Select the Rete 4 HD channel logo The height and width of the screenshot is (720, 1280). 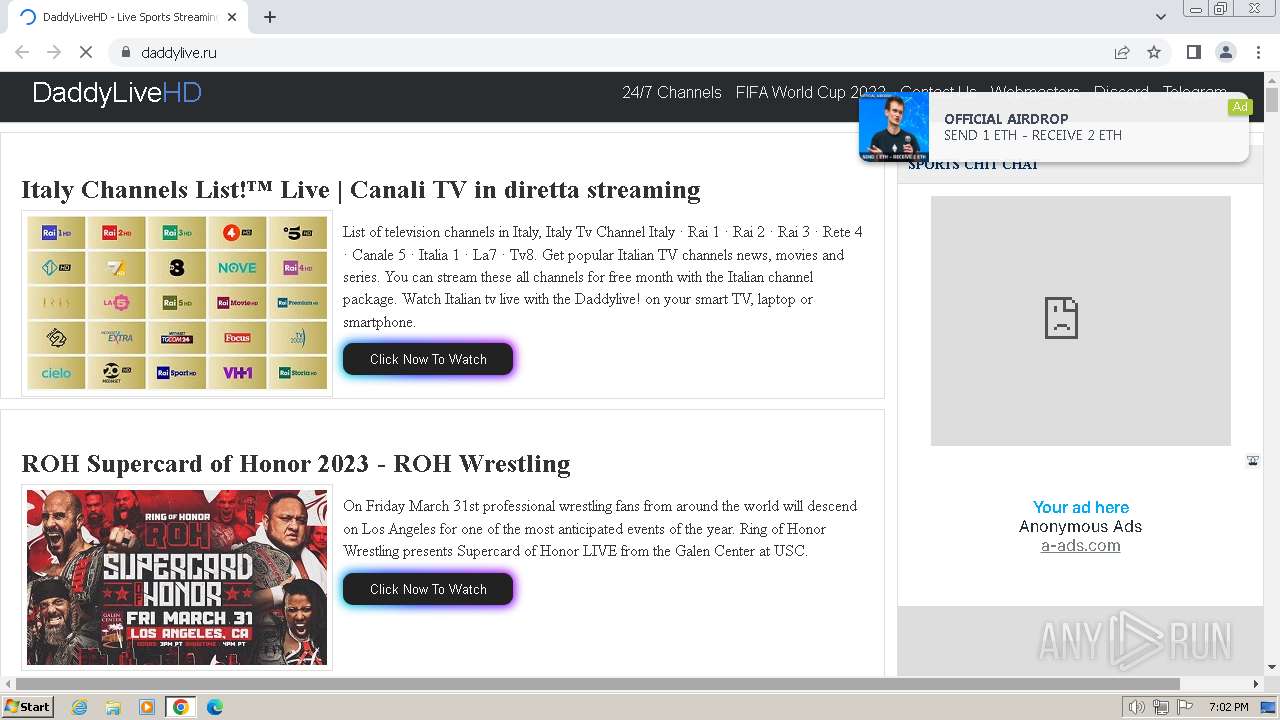tap(237, 233)
